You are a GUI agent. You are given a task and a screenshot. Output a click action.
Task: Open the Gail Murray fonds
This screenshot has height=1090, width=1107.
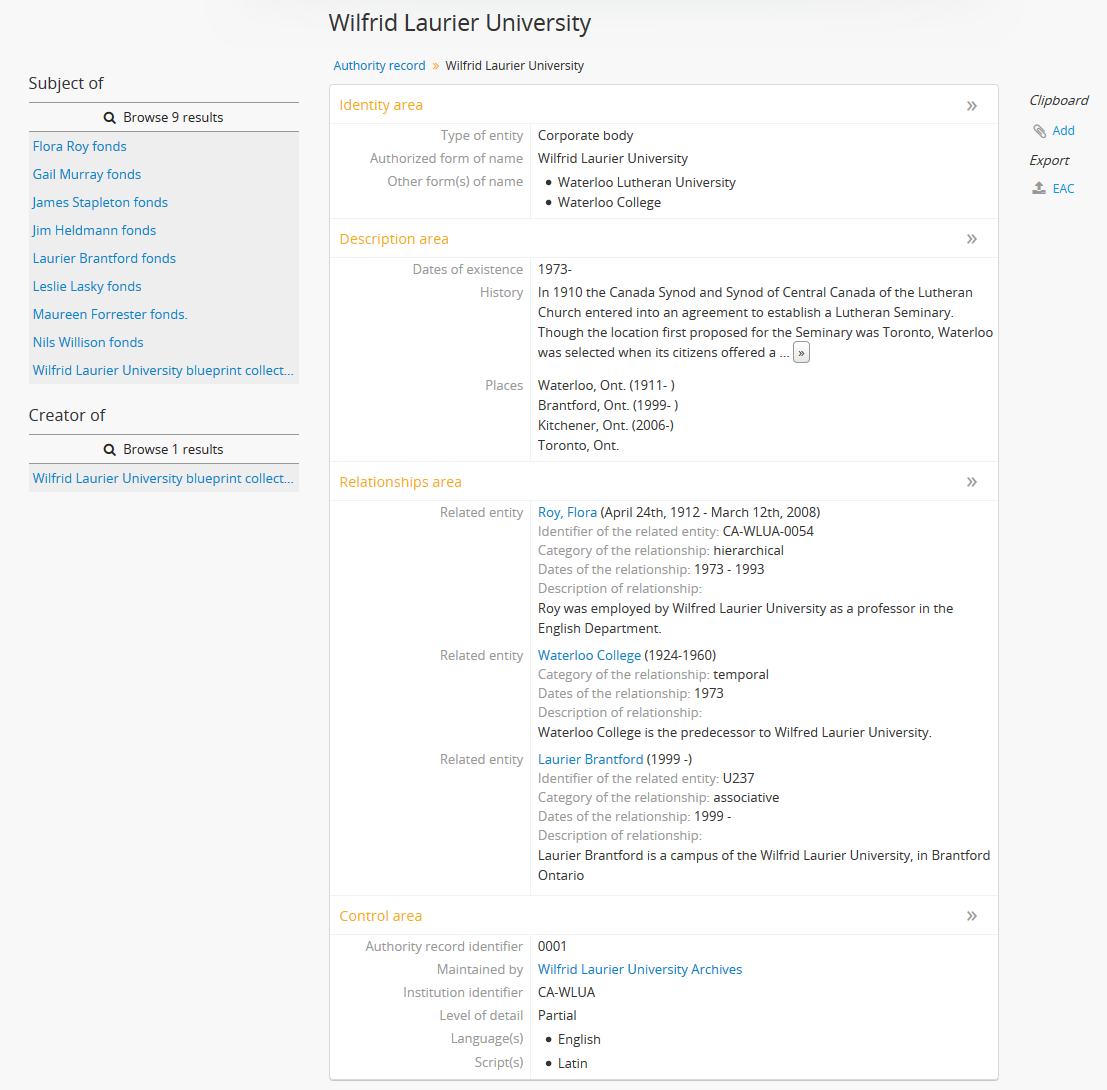(87, 174)
